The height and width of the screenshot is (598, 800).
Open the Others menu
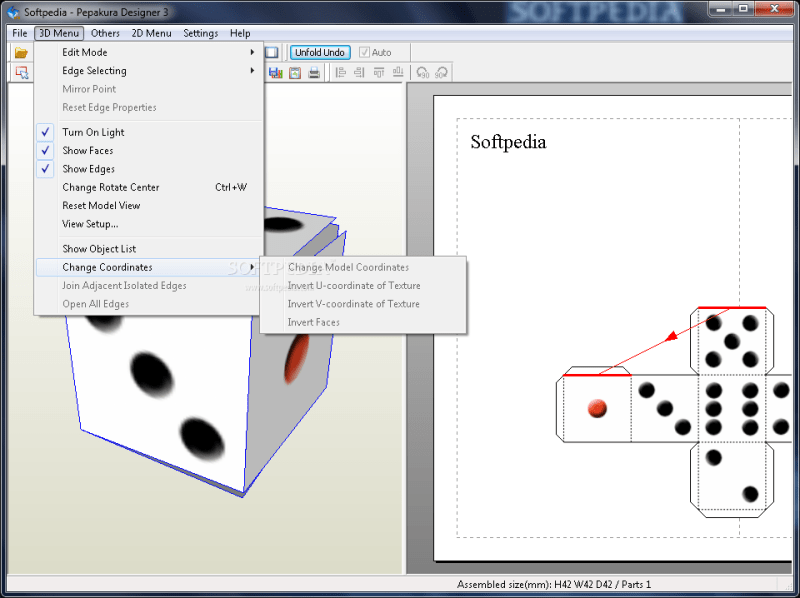coord(105,33)
